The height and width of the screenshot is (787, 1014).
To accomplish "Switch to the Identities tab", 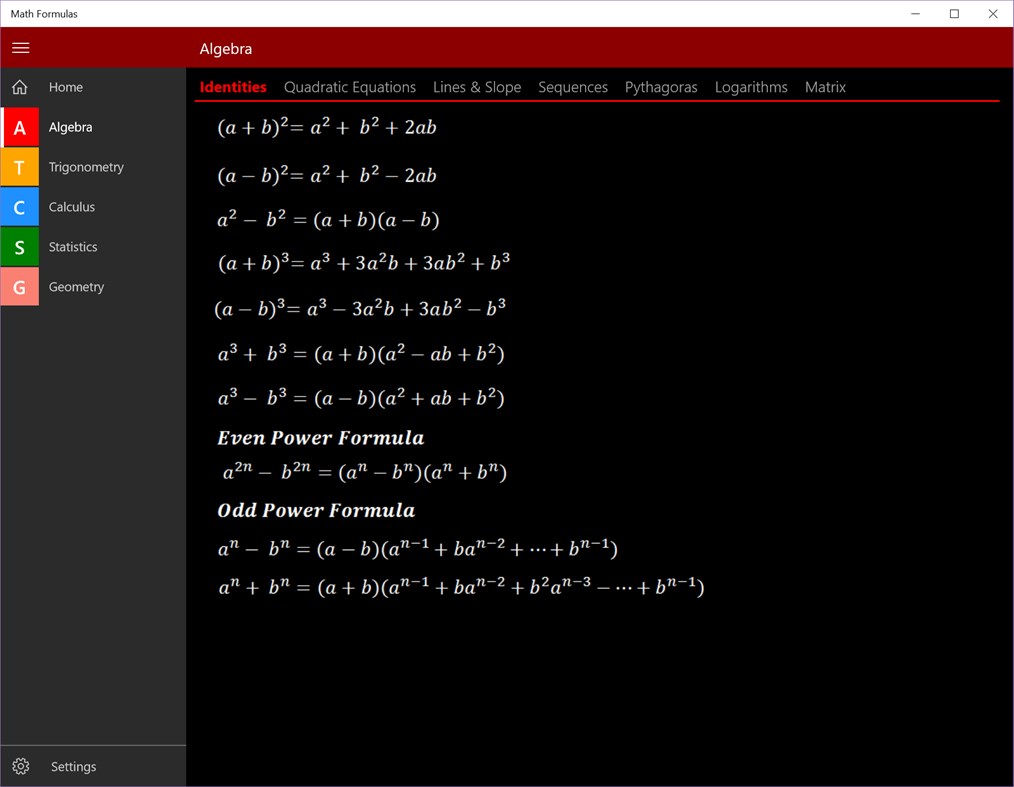I will (232, 87).
